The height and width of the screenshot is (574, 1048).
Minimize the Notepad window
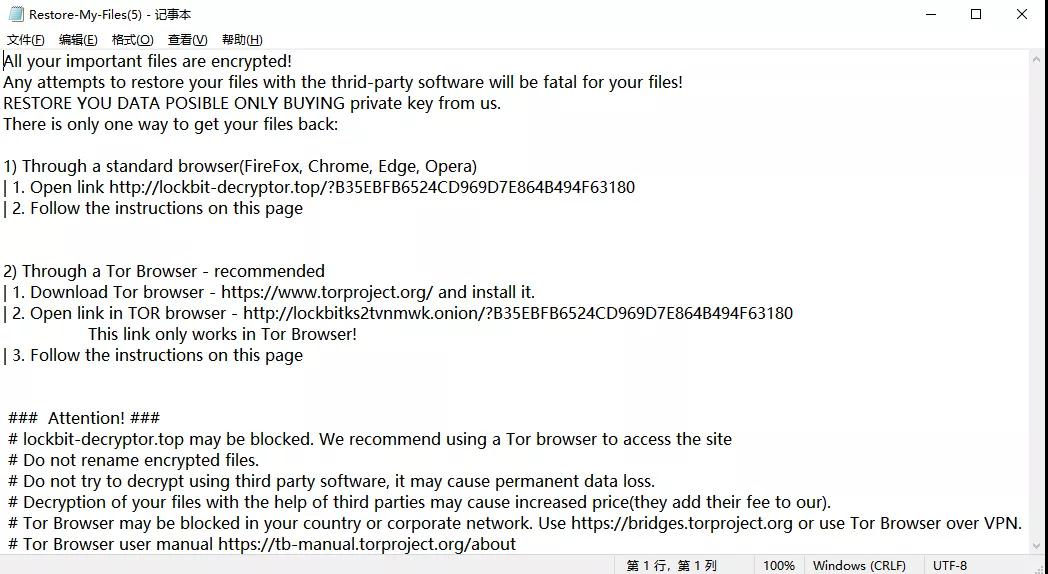tap(931, 14)
